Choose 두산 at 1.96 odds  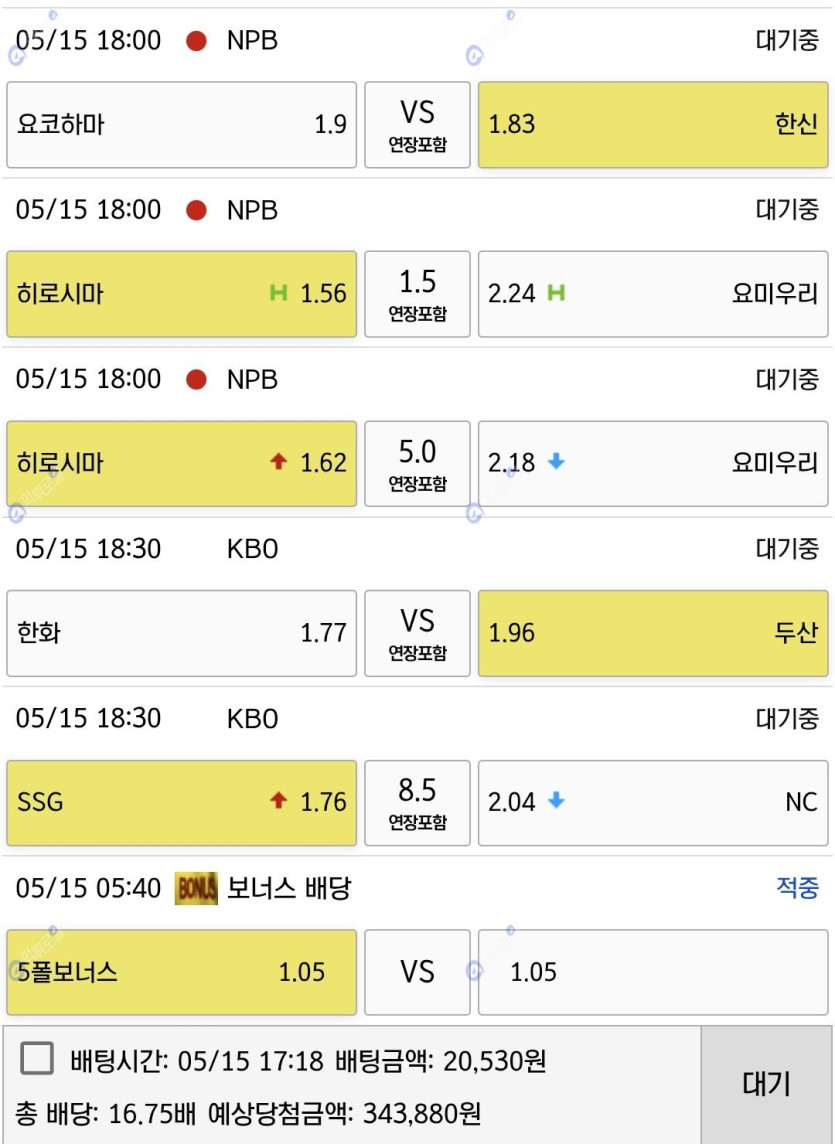[x=653, y=633]
